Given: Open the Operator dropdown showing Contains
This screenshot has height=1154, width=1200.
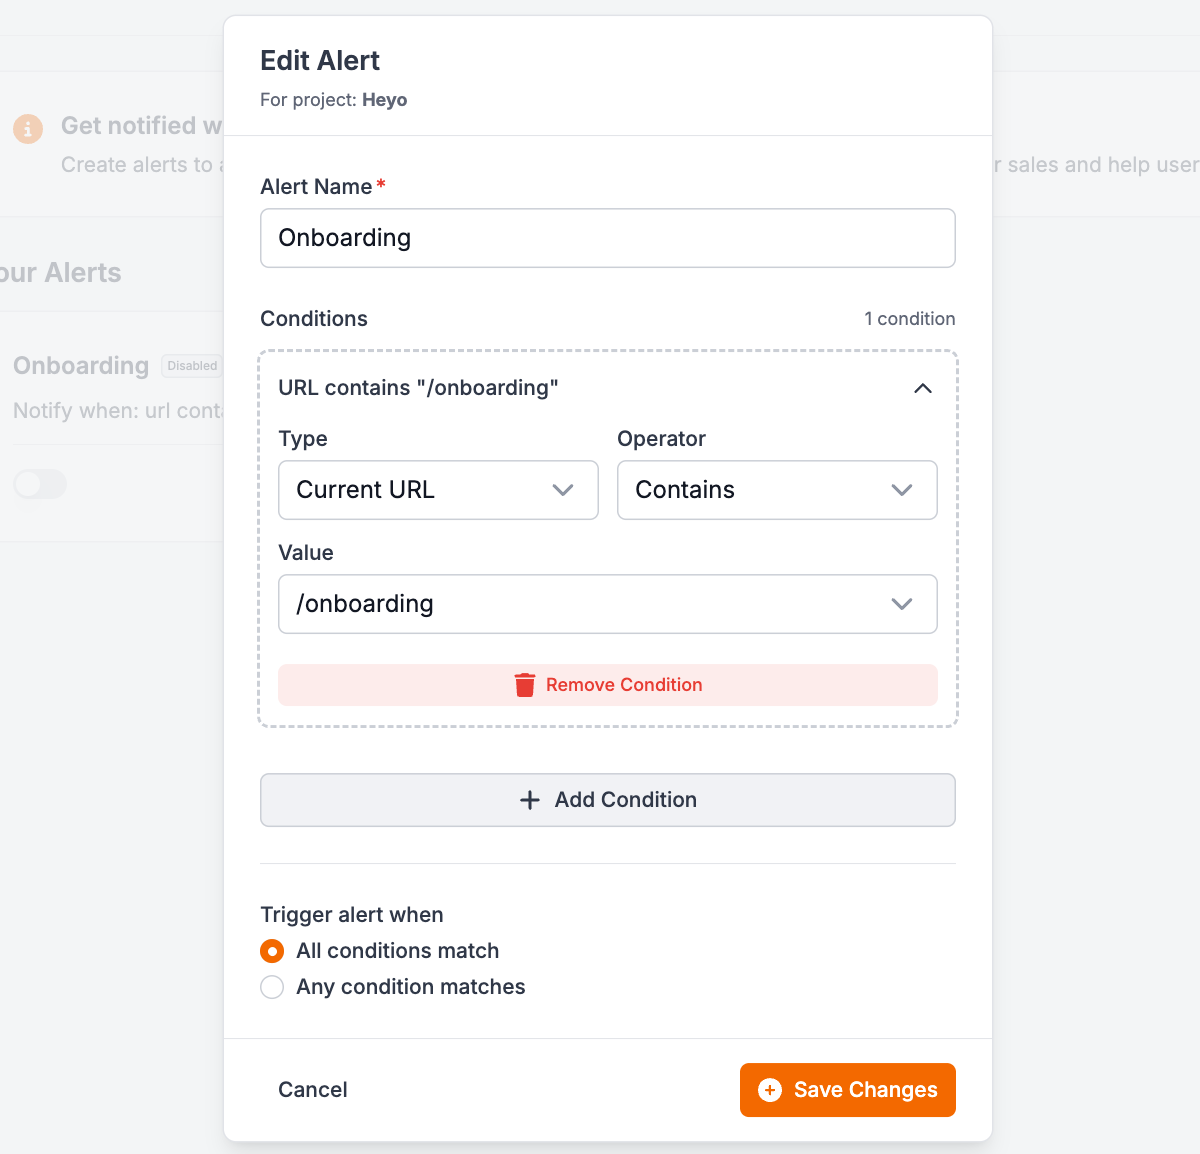Looking at the screenshot, I should click(x=777, y=490).
